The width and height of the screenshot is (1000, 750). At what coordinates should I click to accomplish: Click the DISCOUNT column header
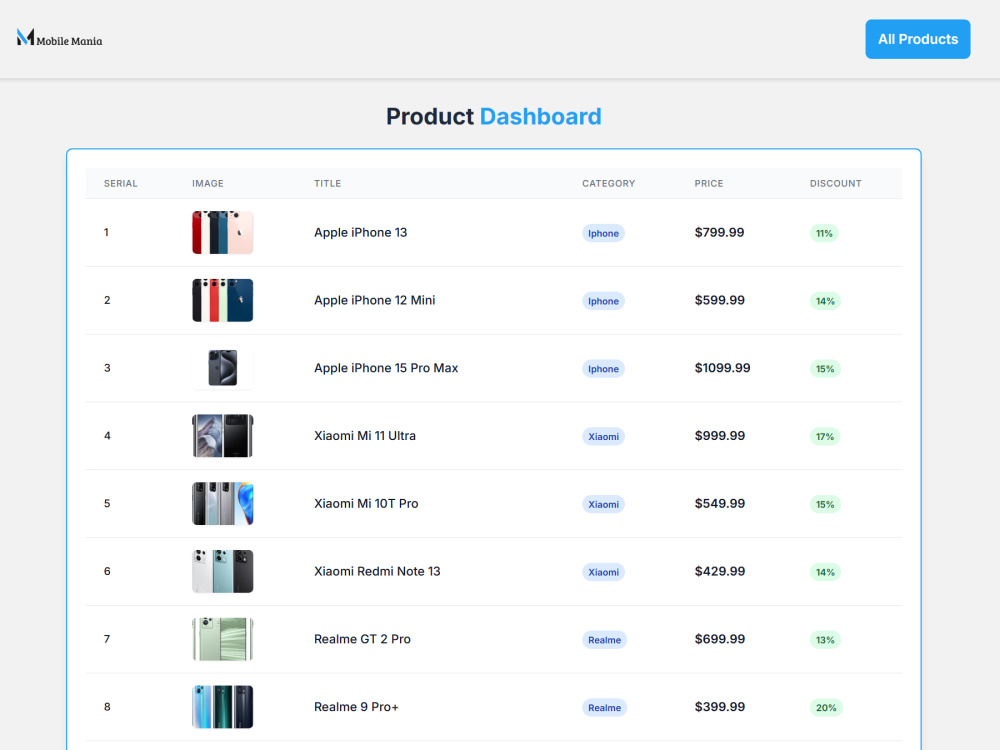tap(835, 184)
